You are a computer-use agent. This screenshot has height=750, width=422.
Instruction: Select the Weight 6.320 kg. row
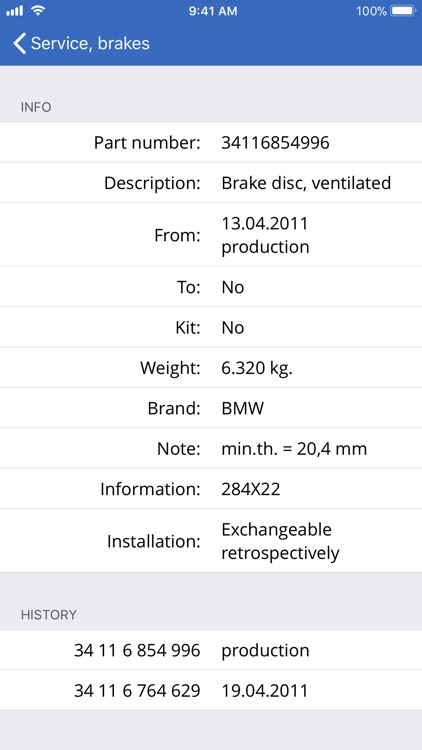211,368
